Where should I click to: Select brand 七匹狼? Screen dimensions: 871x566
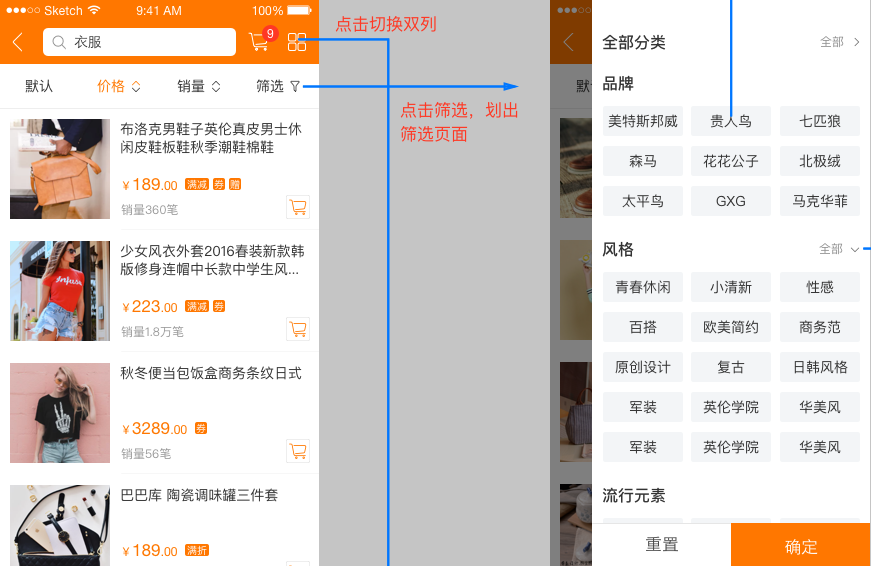[820, 121]
